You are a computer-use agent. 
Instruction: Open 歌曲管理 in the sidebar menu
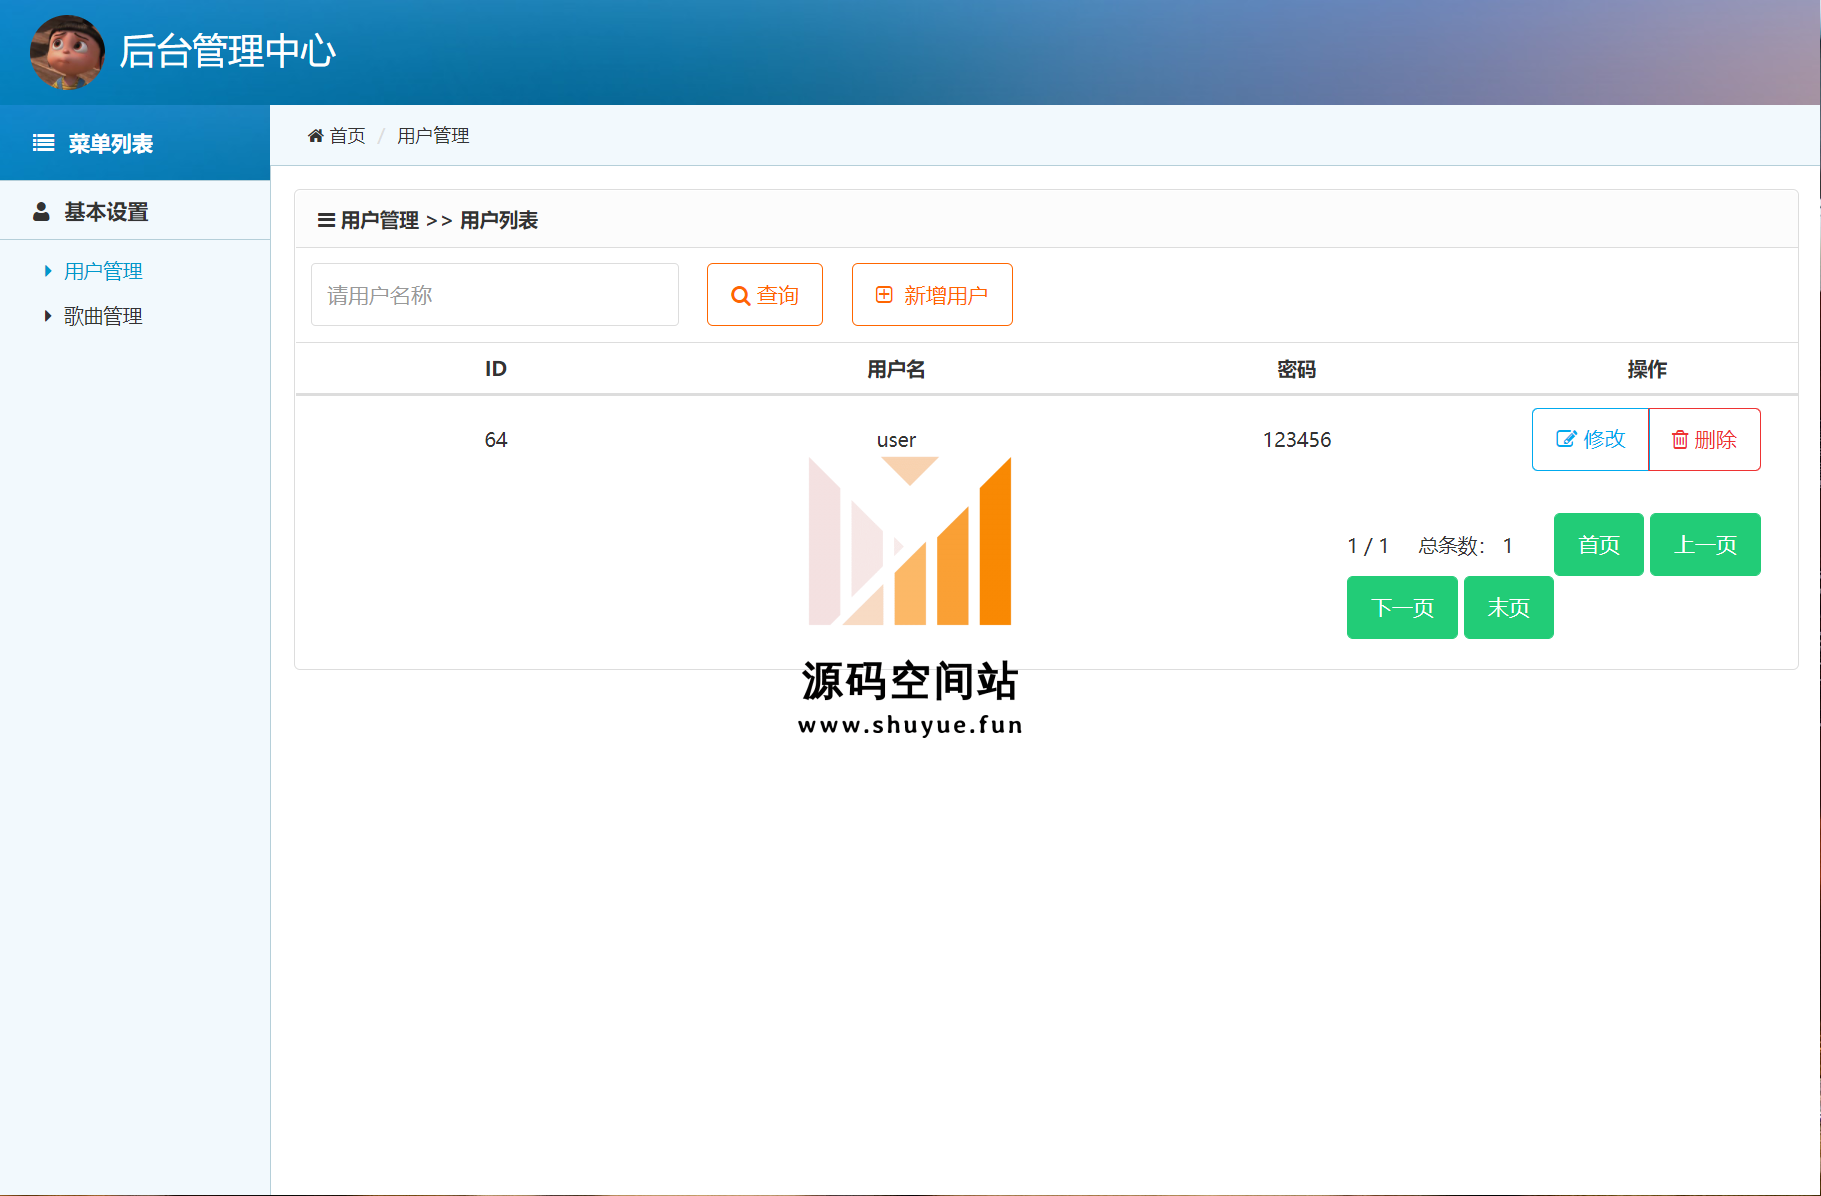(103, 316)
